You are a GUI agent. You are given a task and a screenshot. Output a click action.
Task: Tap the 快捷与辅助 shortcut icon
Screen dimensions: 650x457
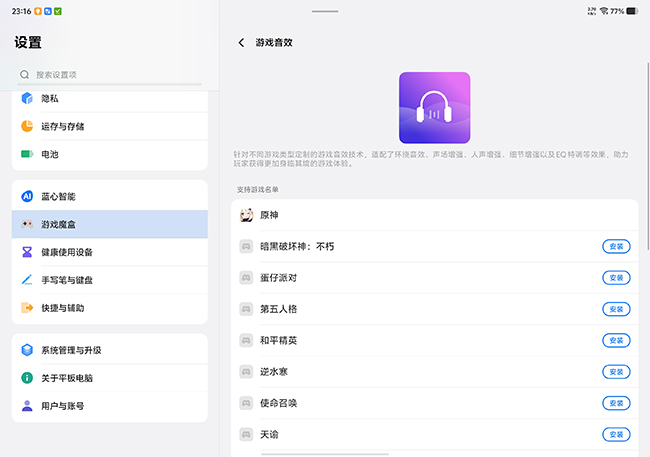coord(27,308)
